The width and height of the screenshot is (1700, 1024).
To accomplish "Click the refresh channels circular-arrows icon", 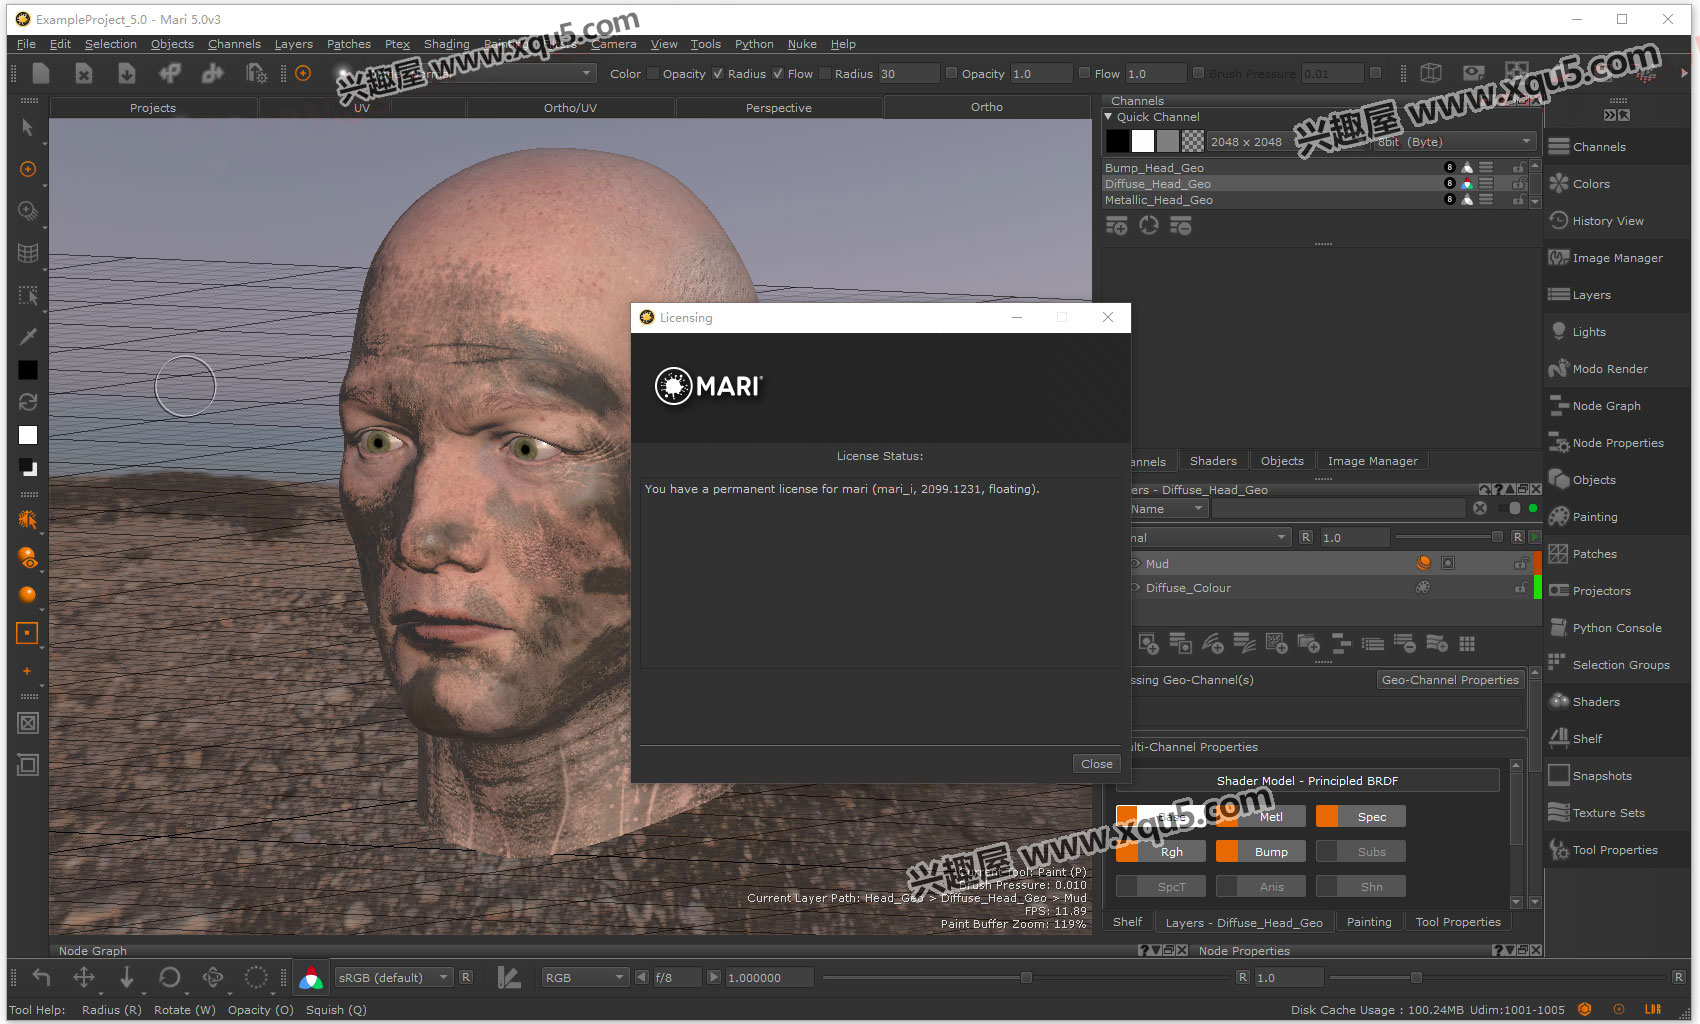I will coord(1149,226).
